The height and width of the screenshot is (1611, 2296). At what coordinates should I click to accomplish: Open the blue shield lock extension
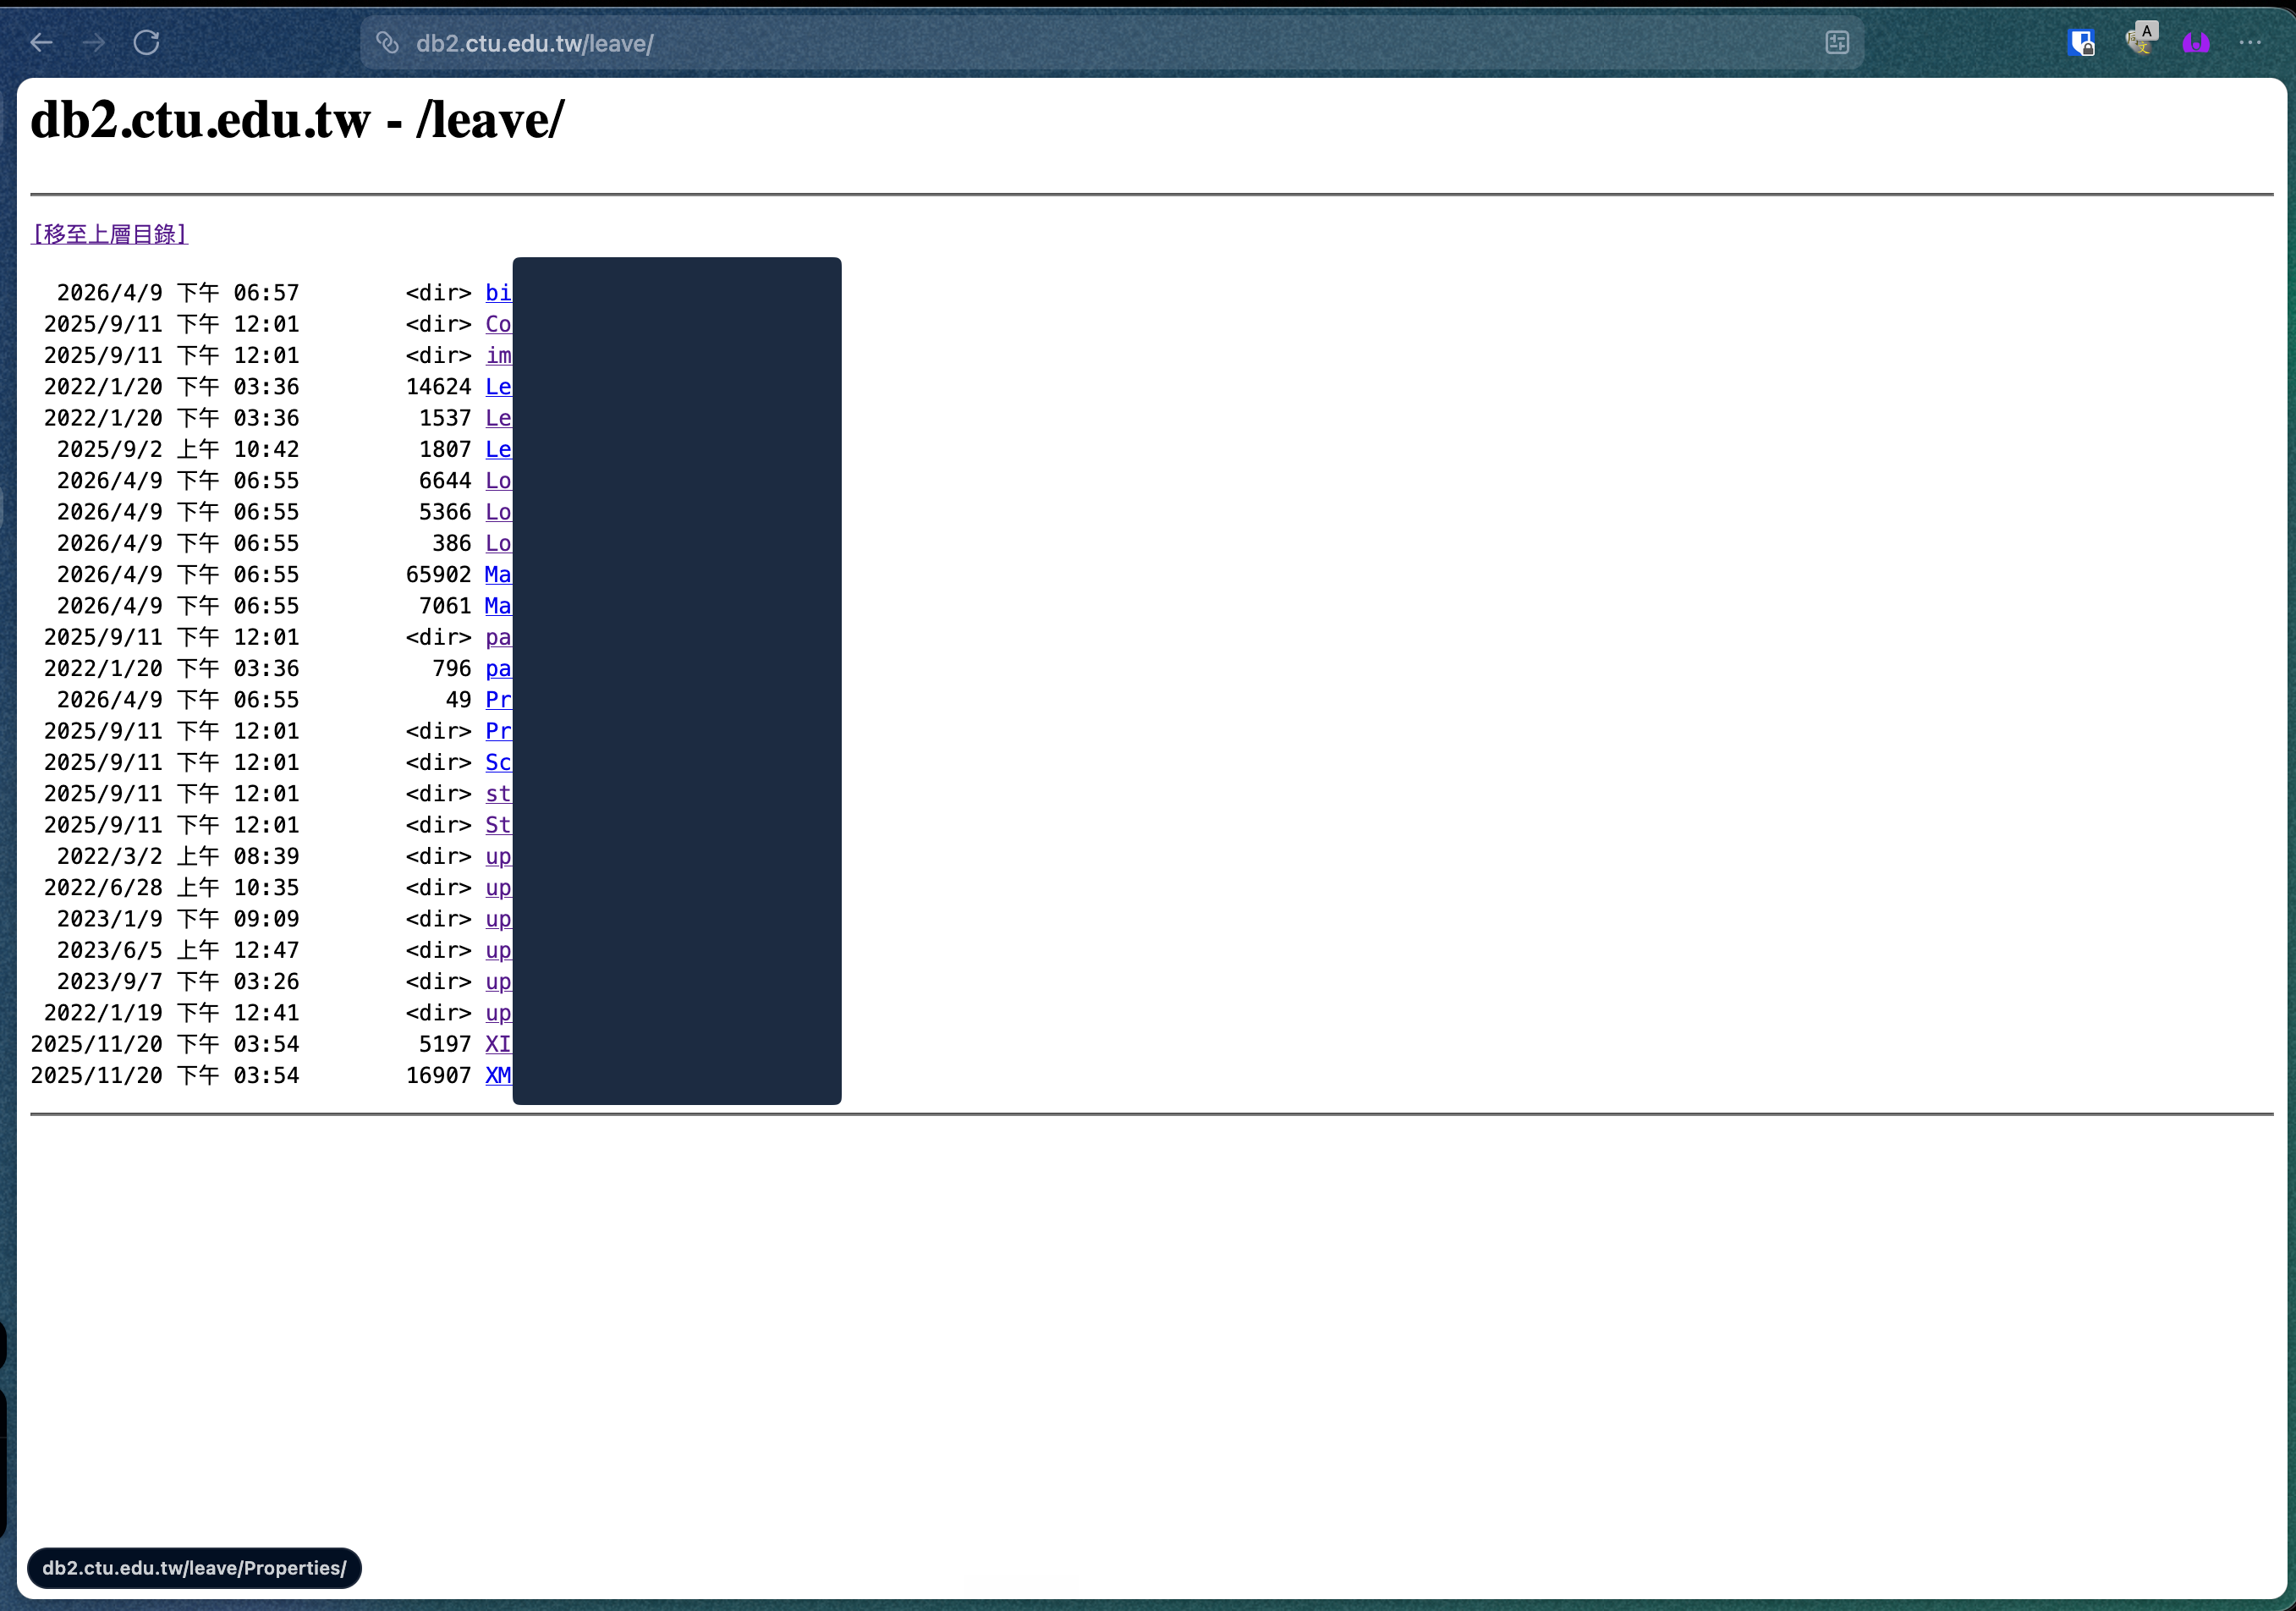(x=2081, y=43)
